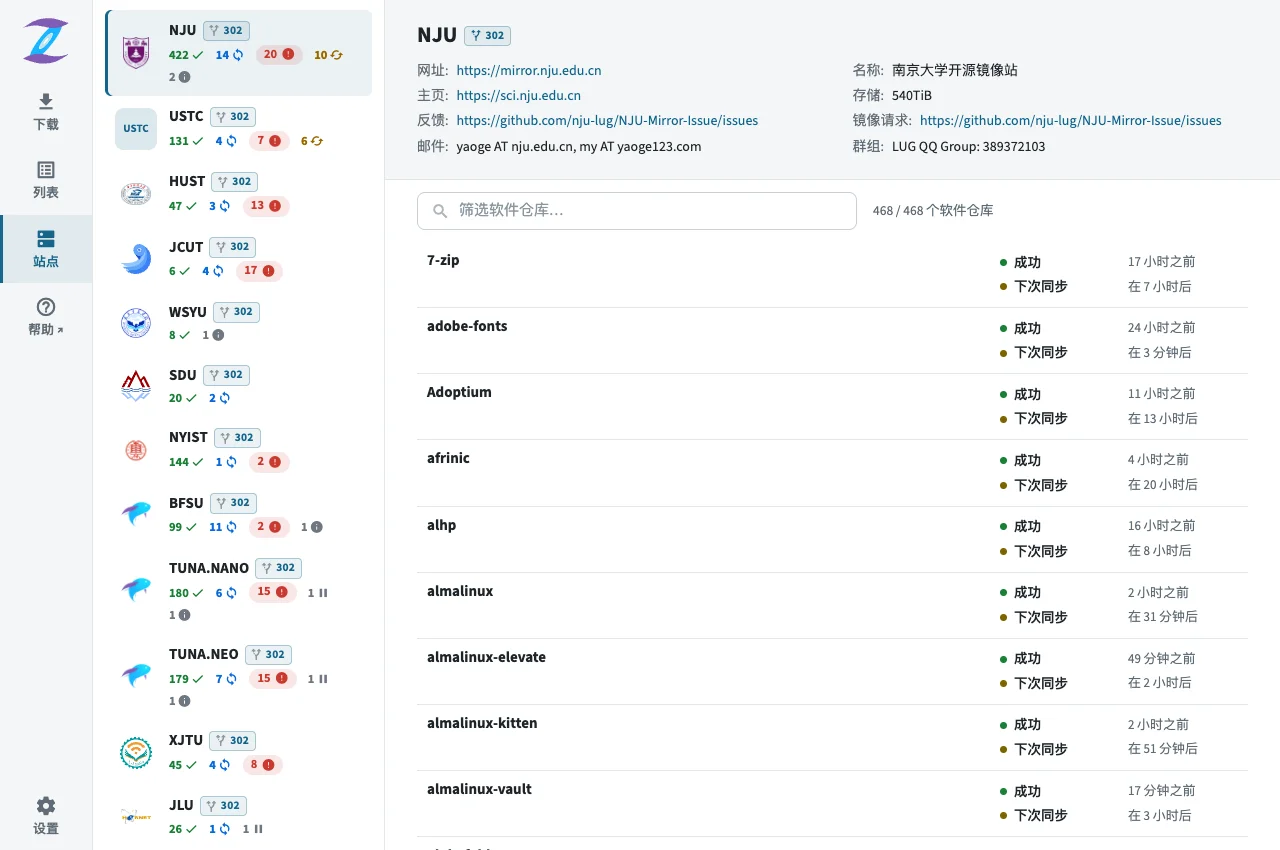Select the JLU site logo

click(136, 817)
